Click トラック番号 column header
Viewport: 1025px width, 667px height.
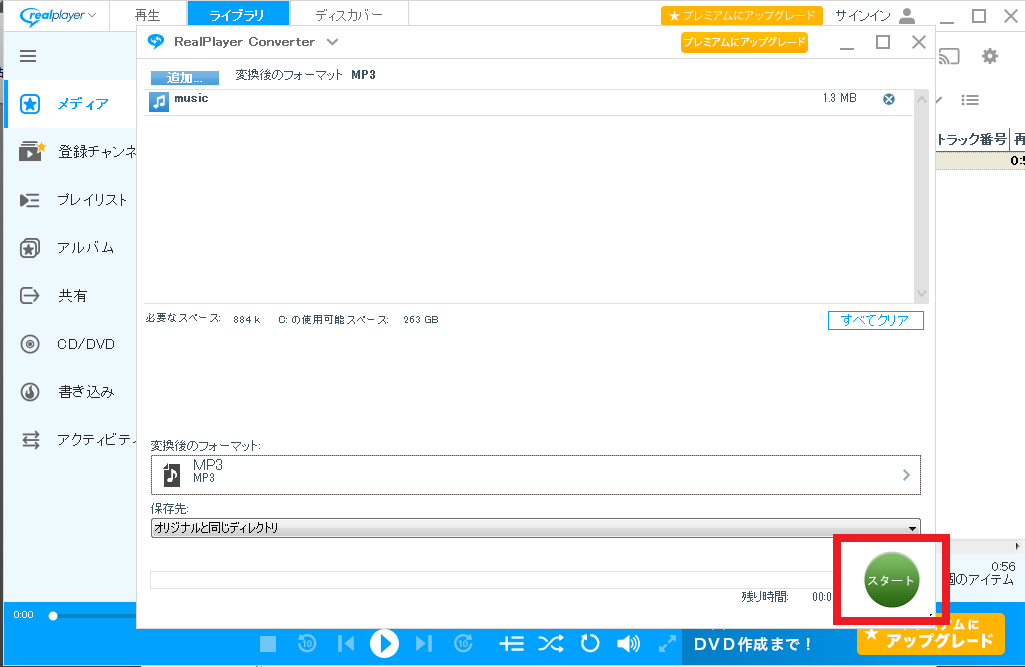(971, 139)
